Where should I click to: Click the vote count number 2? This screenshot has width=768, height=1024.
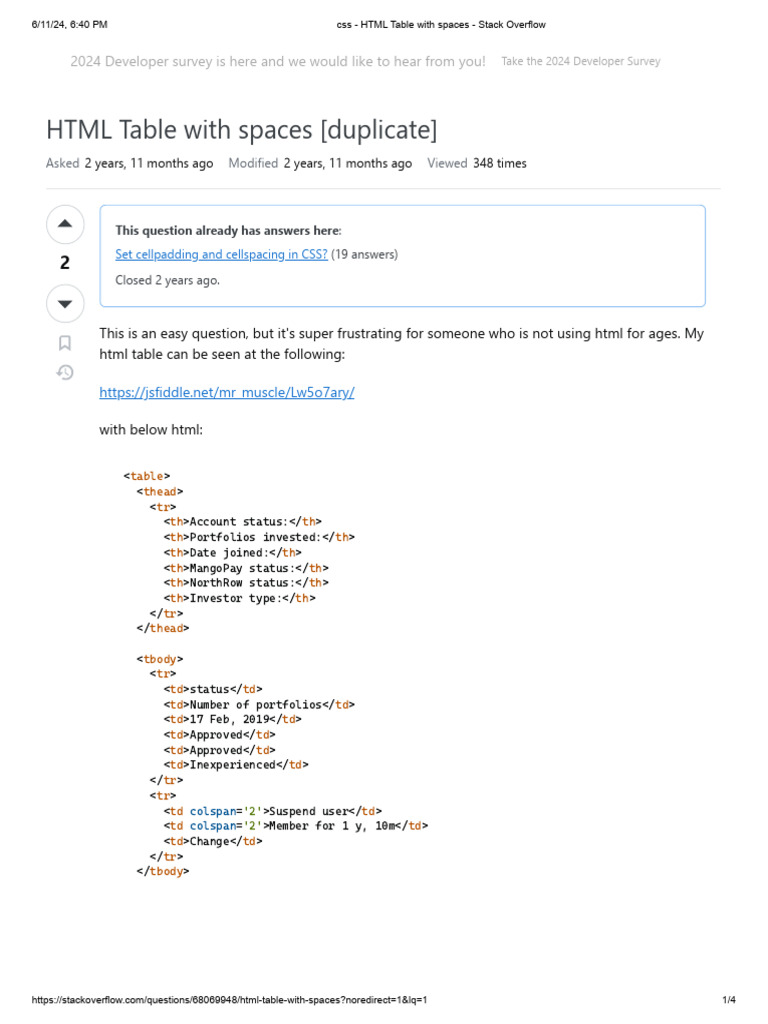point(65,263)
